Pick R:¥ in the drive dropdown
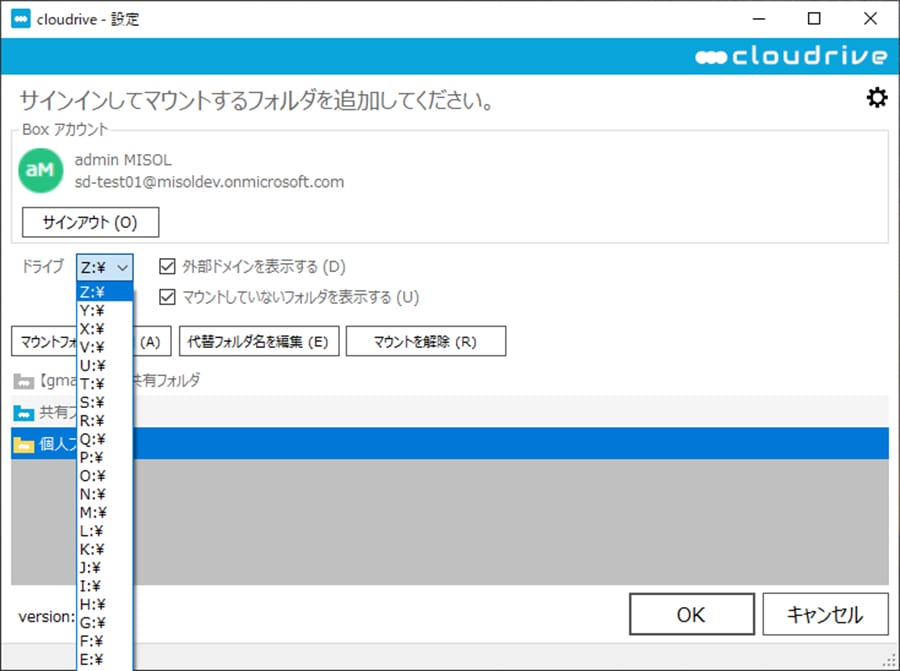 coord(104,421)
